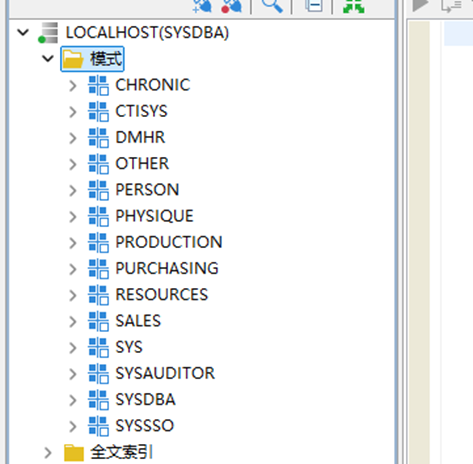
Task: Click the green arrows toolbar icon
Action: (x=354, y=6)
